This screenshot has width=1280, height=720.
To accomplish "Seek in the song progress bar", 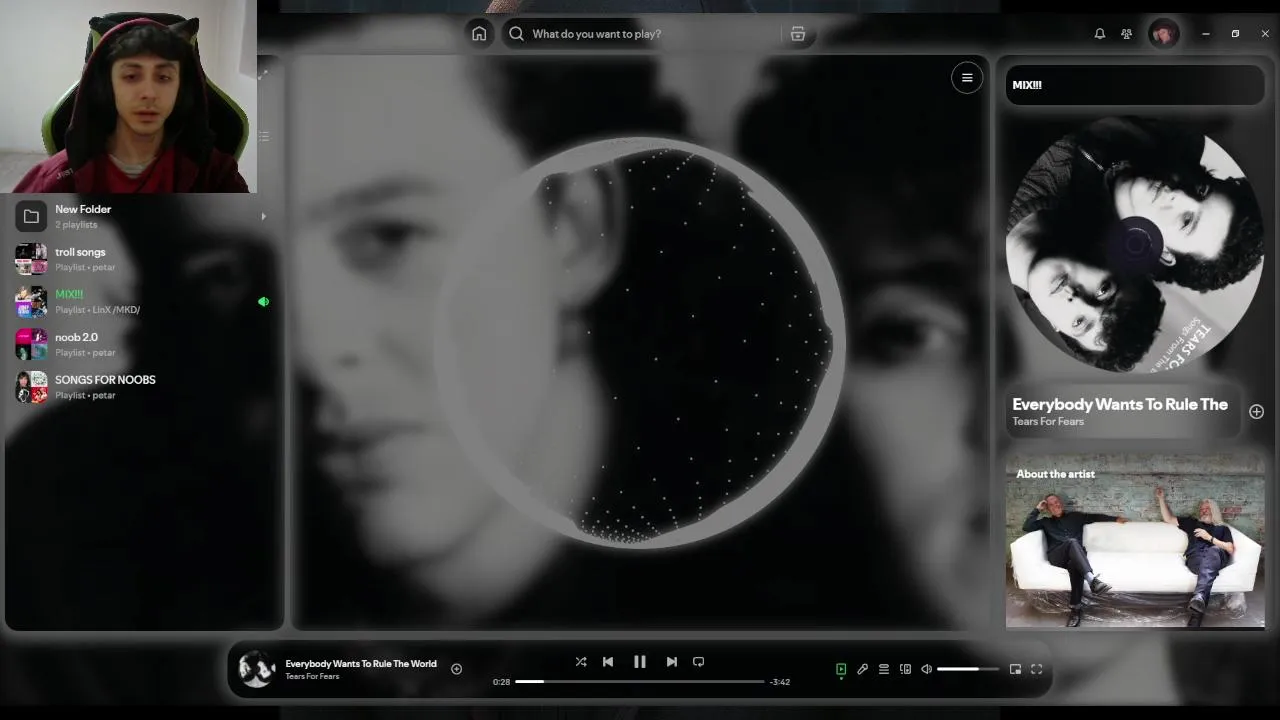I will pyautogui.click(x=640, y=682).
